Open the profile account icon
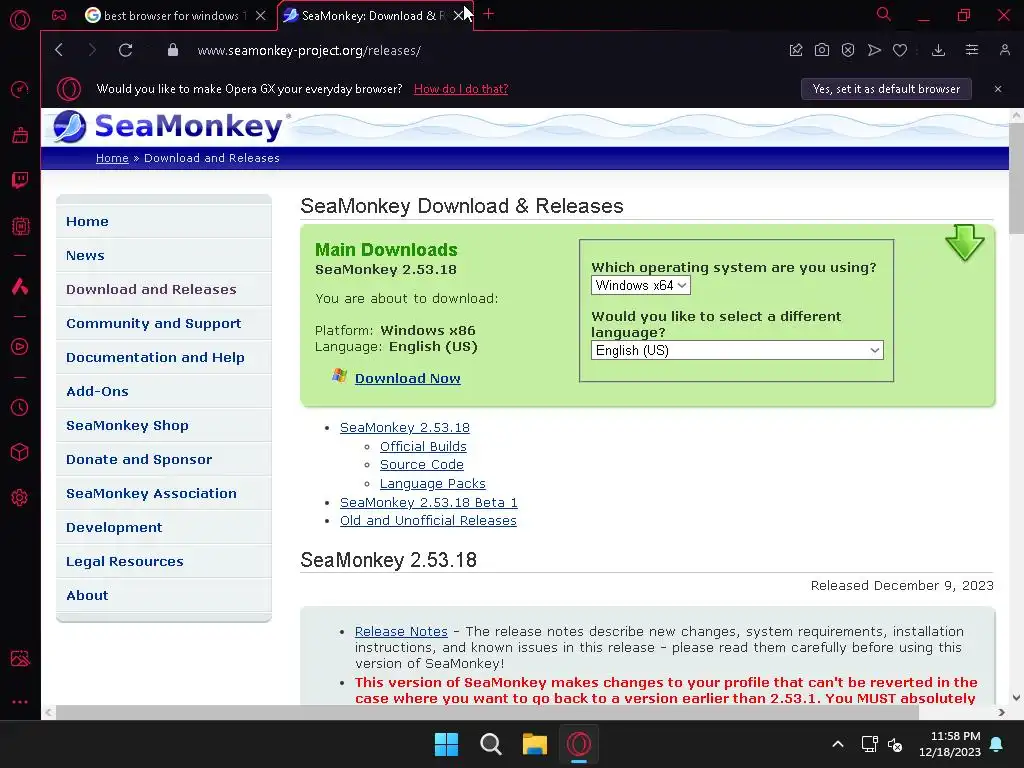 1004,50
